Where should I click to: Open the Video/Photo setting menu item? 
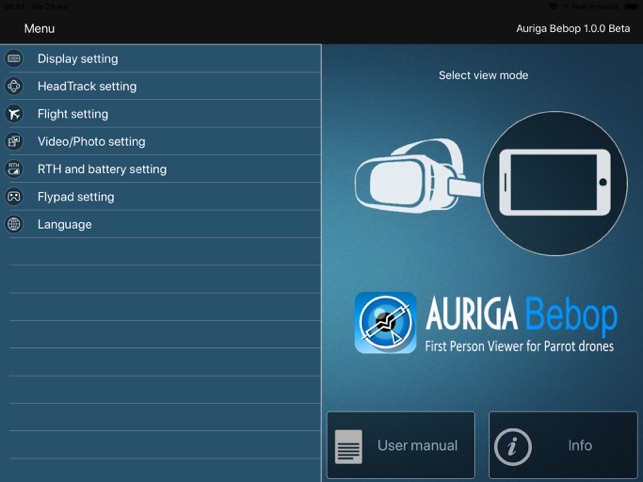(x=160, y=141)
